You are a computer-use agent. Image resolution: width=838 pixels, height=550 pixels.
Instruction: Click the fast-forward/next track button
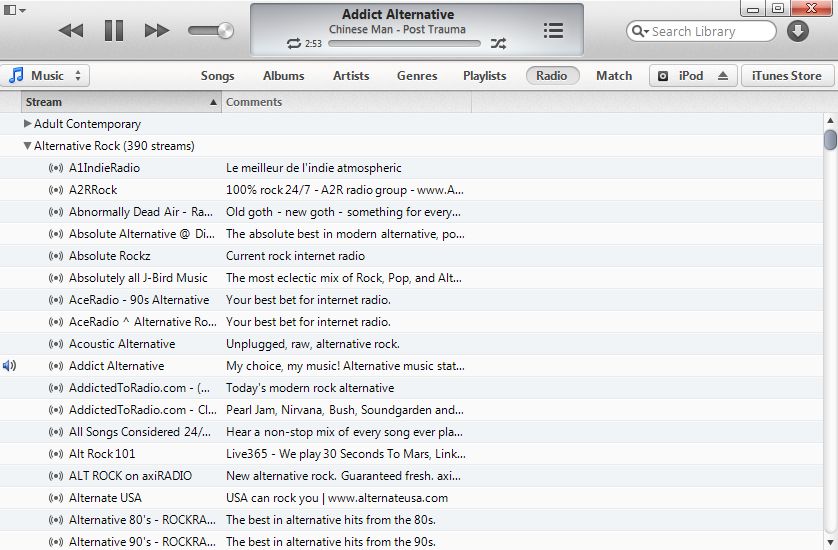click(x=157, y=31)
